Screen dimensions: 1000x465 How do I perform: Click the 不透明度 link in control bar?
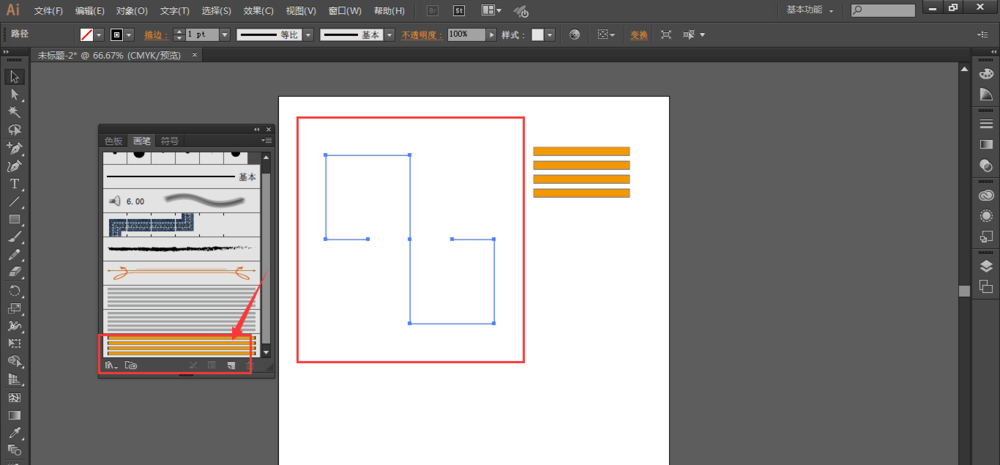coord(422,34)
